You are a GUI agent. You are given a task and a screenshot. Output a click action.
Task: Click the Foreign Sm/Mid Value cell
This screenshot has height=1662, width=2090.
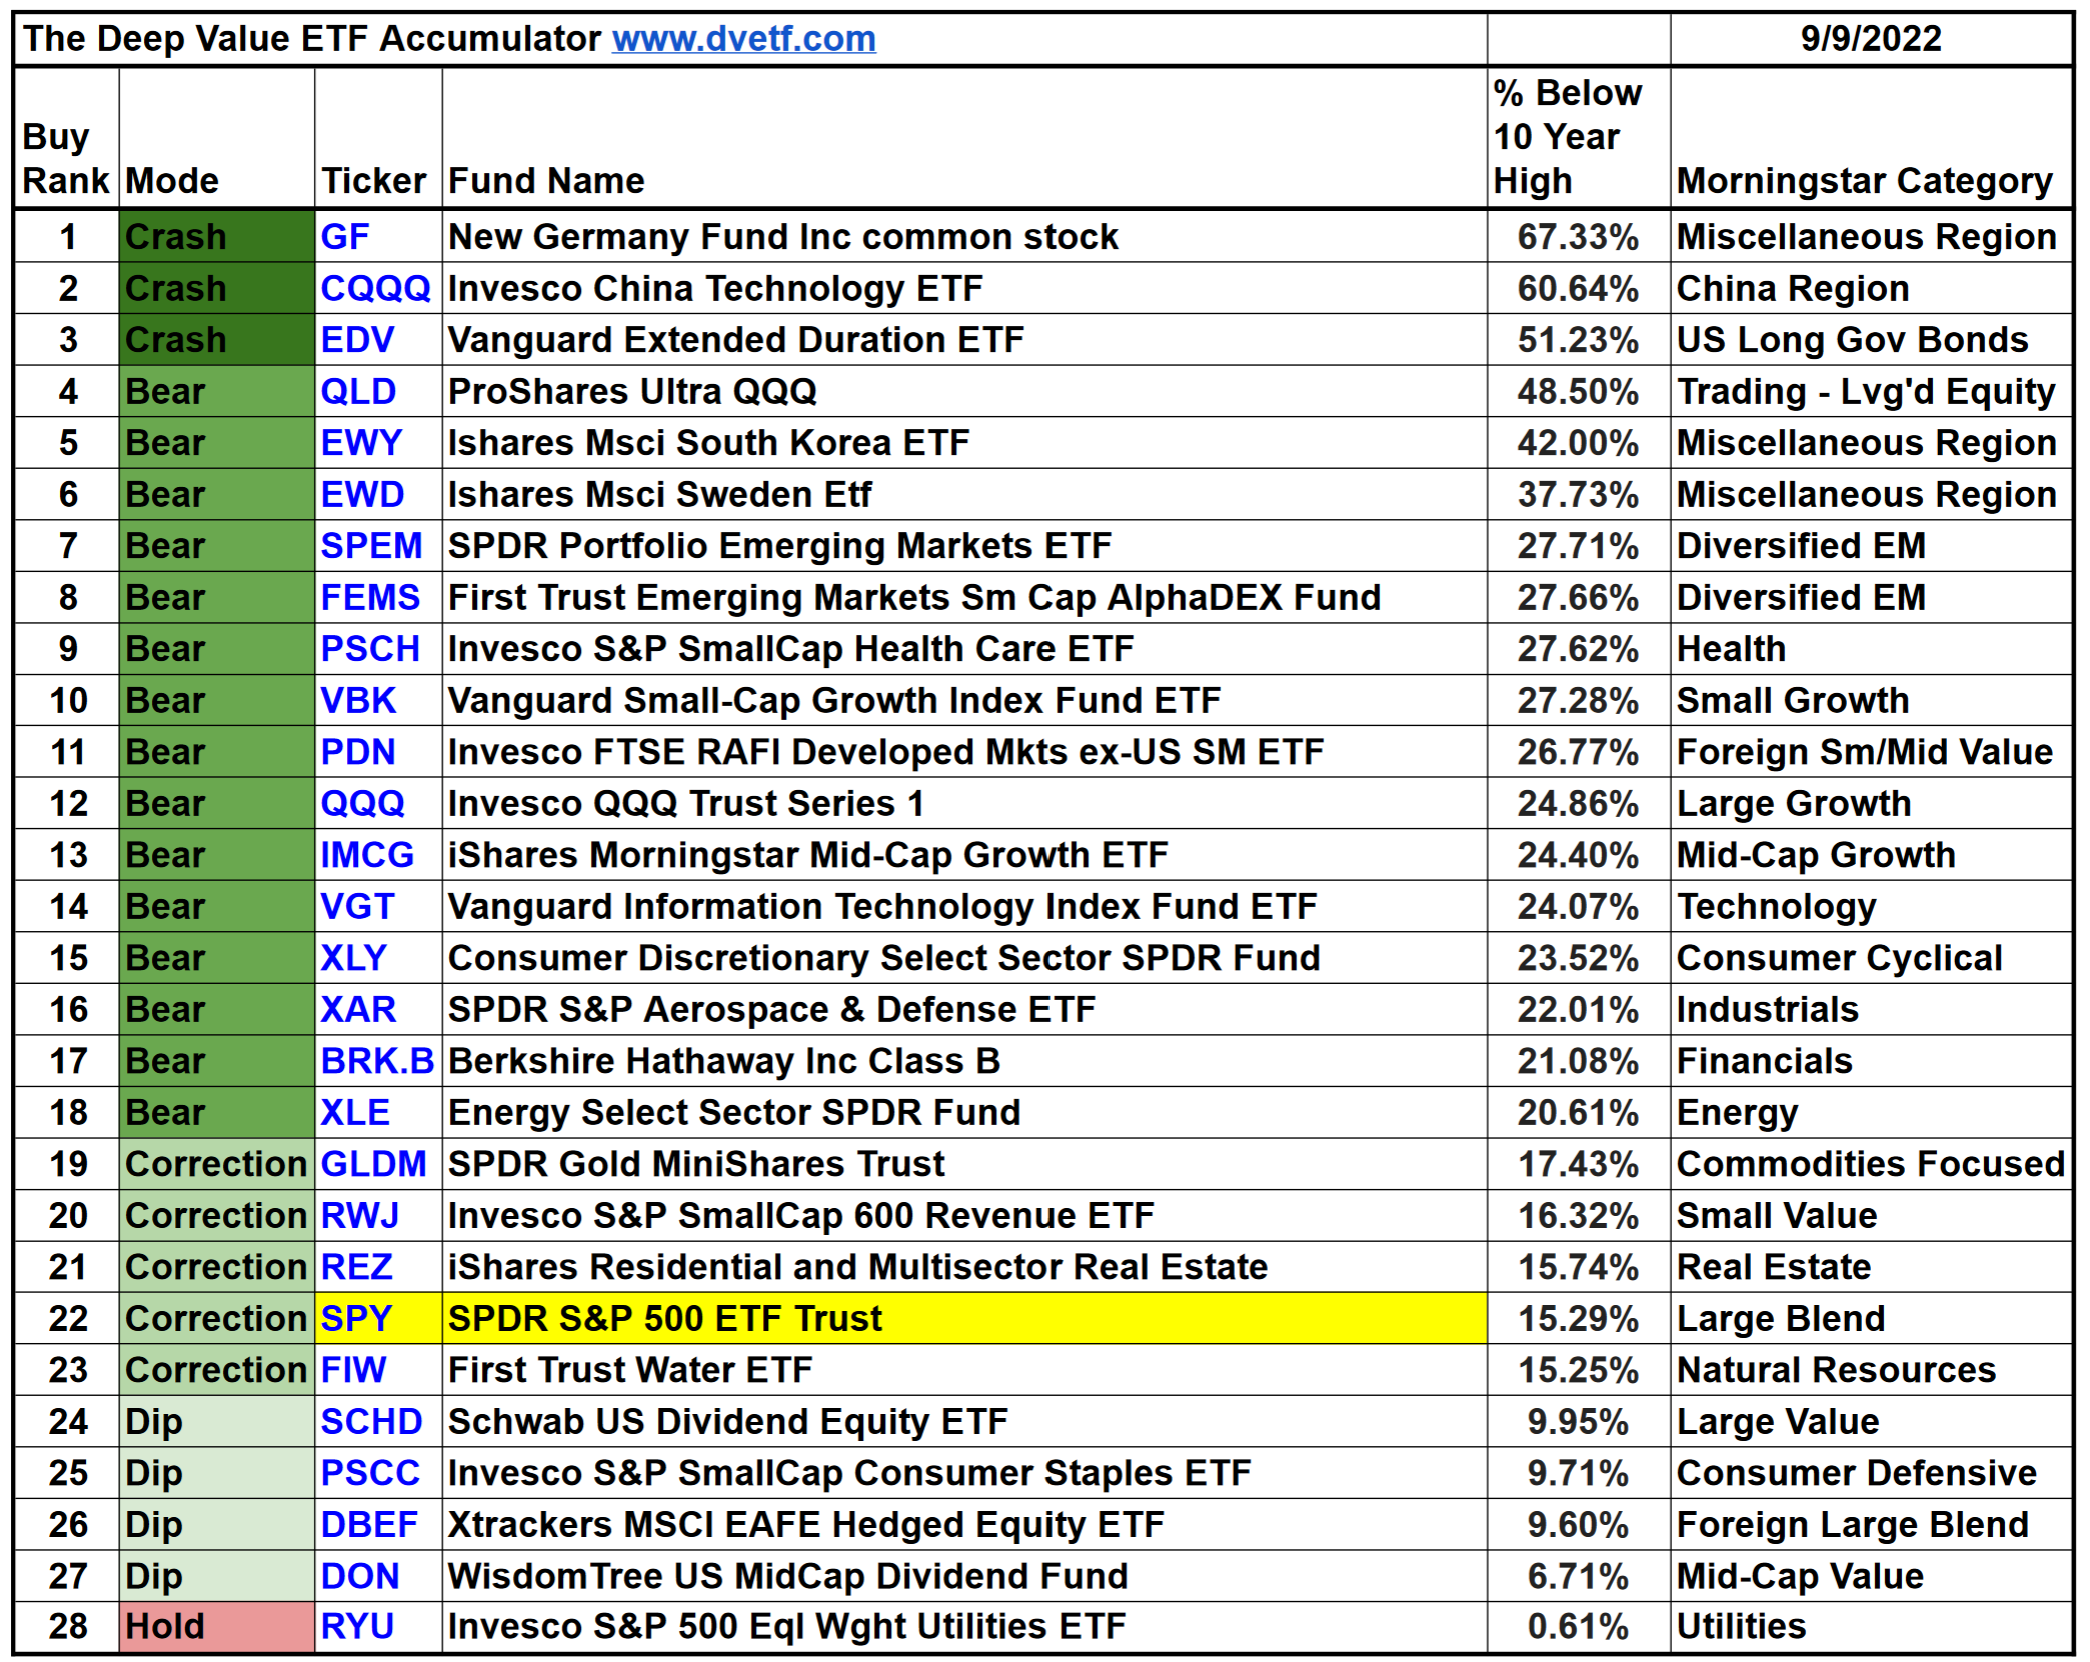click(x=1871, y=752)
